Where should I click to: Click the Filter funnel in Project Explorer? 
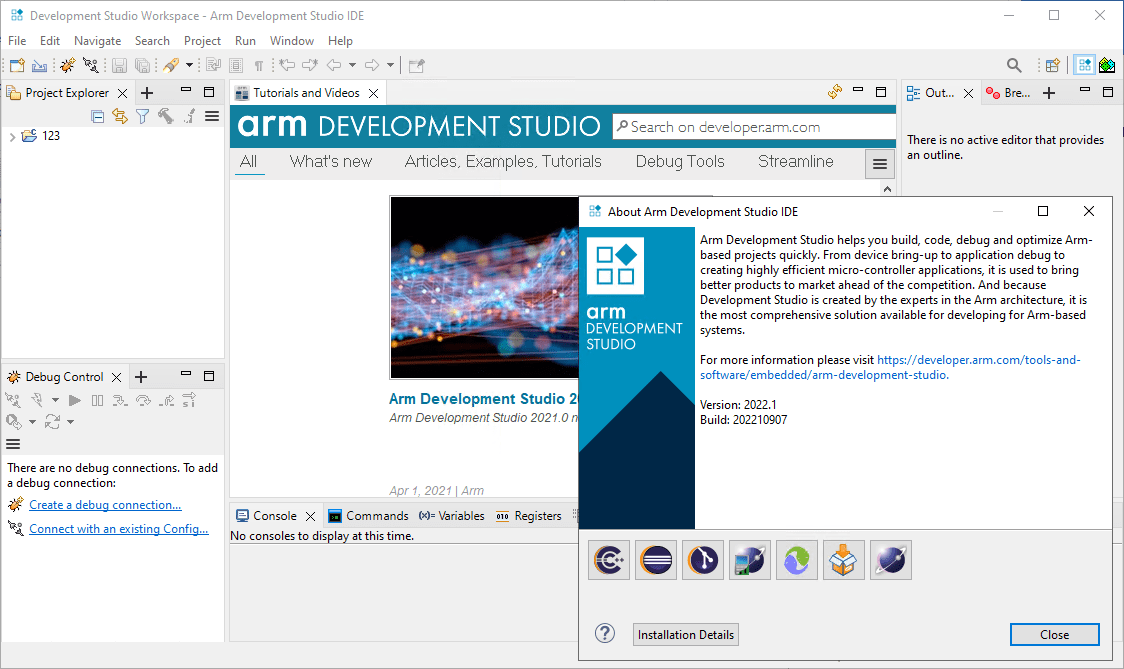143,116
